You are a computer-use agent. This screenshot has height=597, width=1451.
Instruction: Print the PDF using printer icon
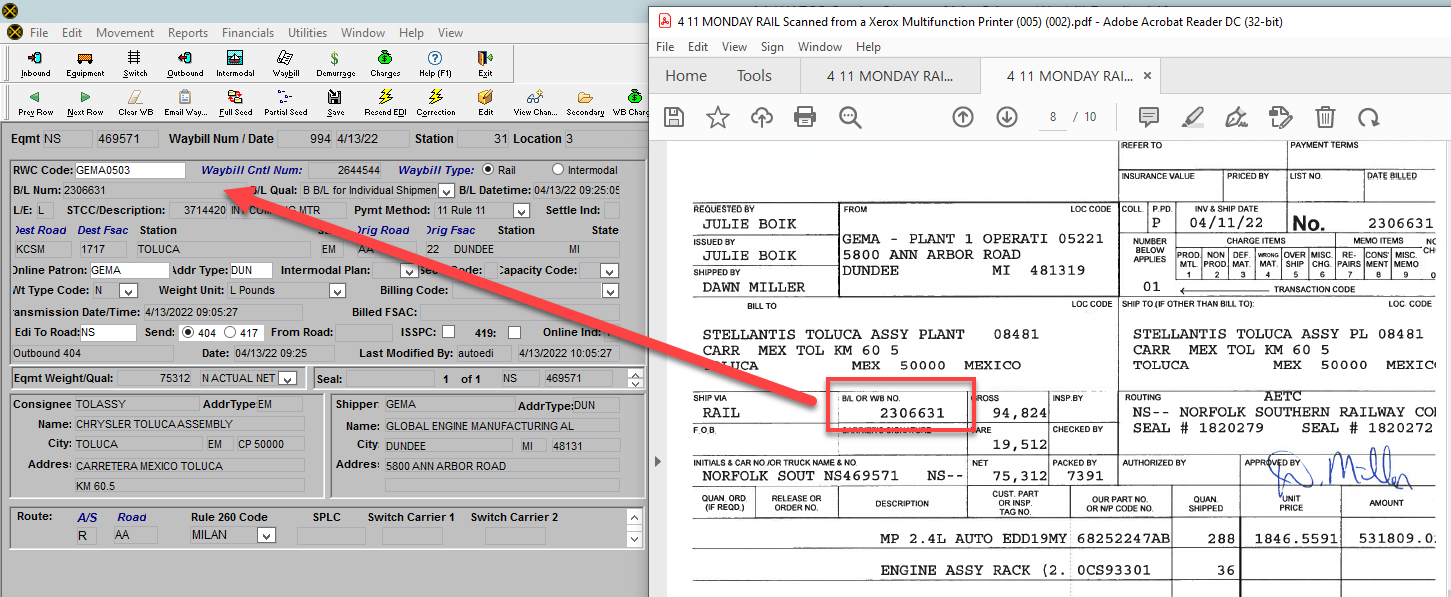pos(805,118)
